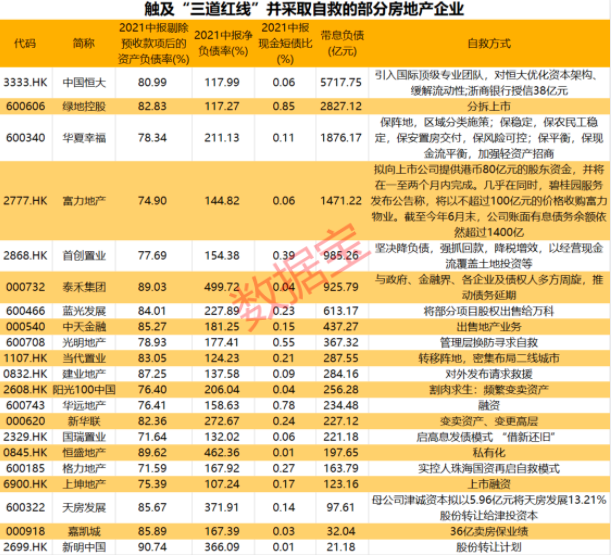Select company name 蓝光发展
The width and height of the screenshot is (611, 555).
pos(84,311)
